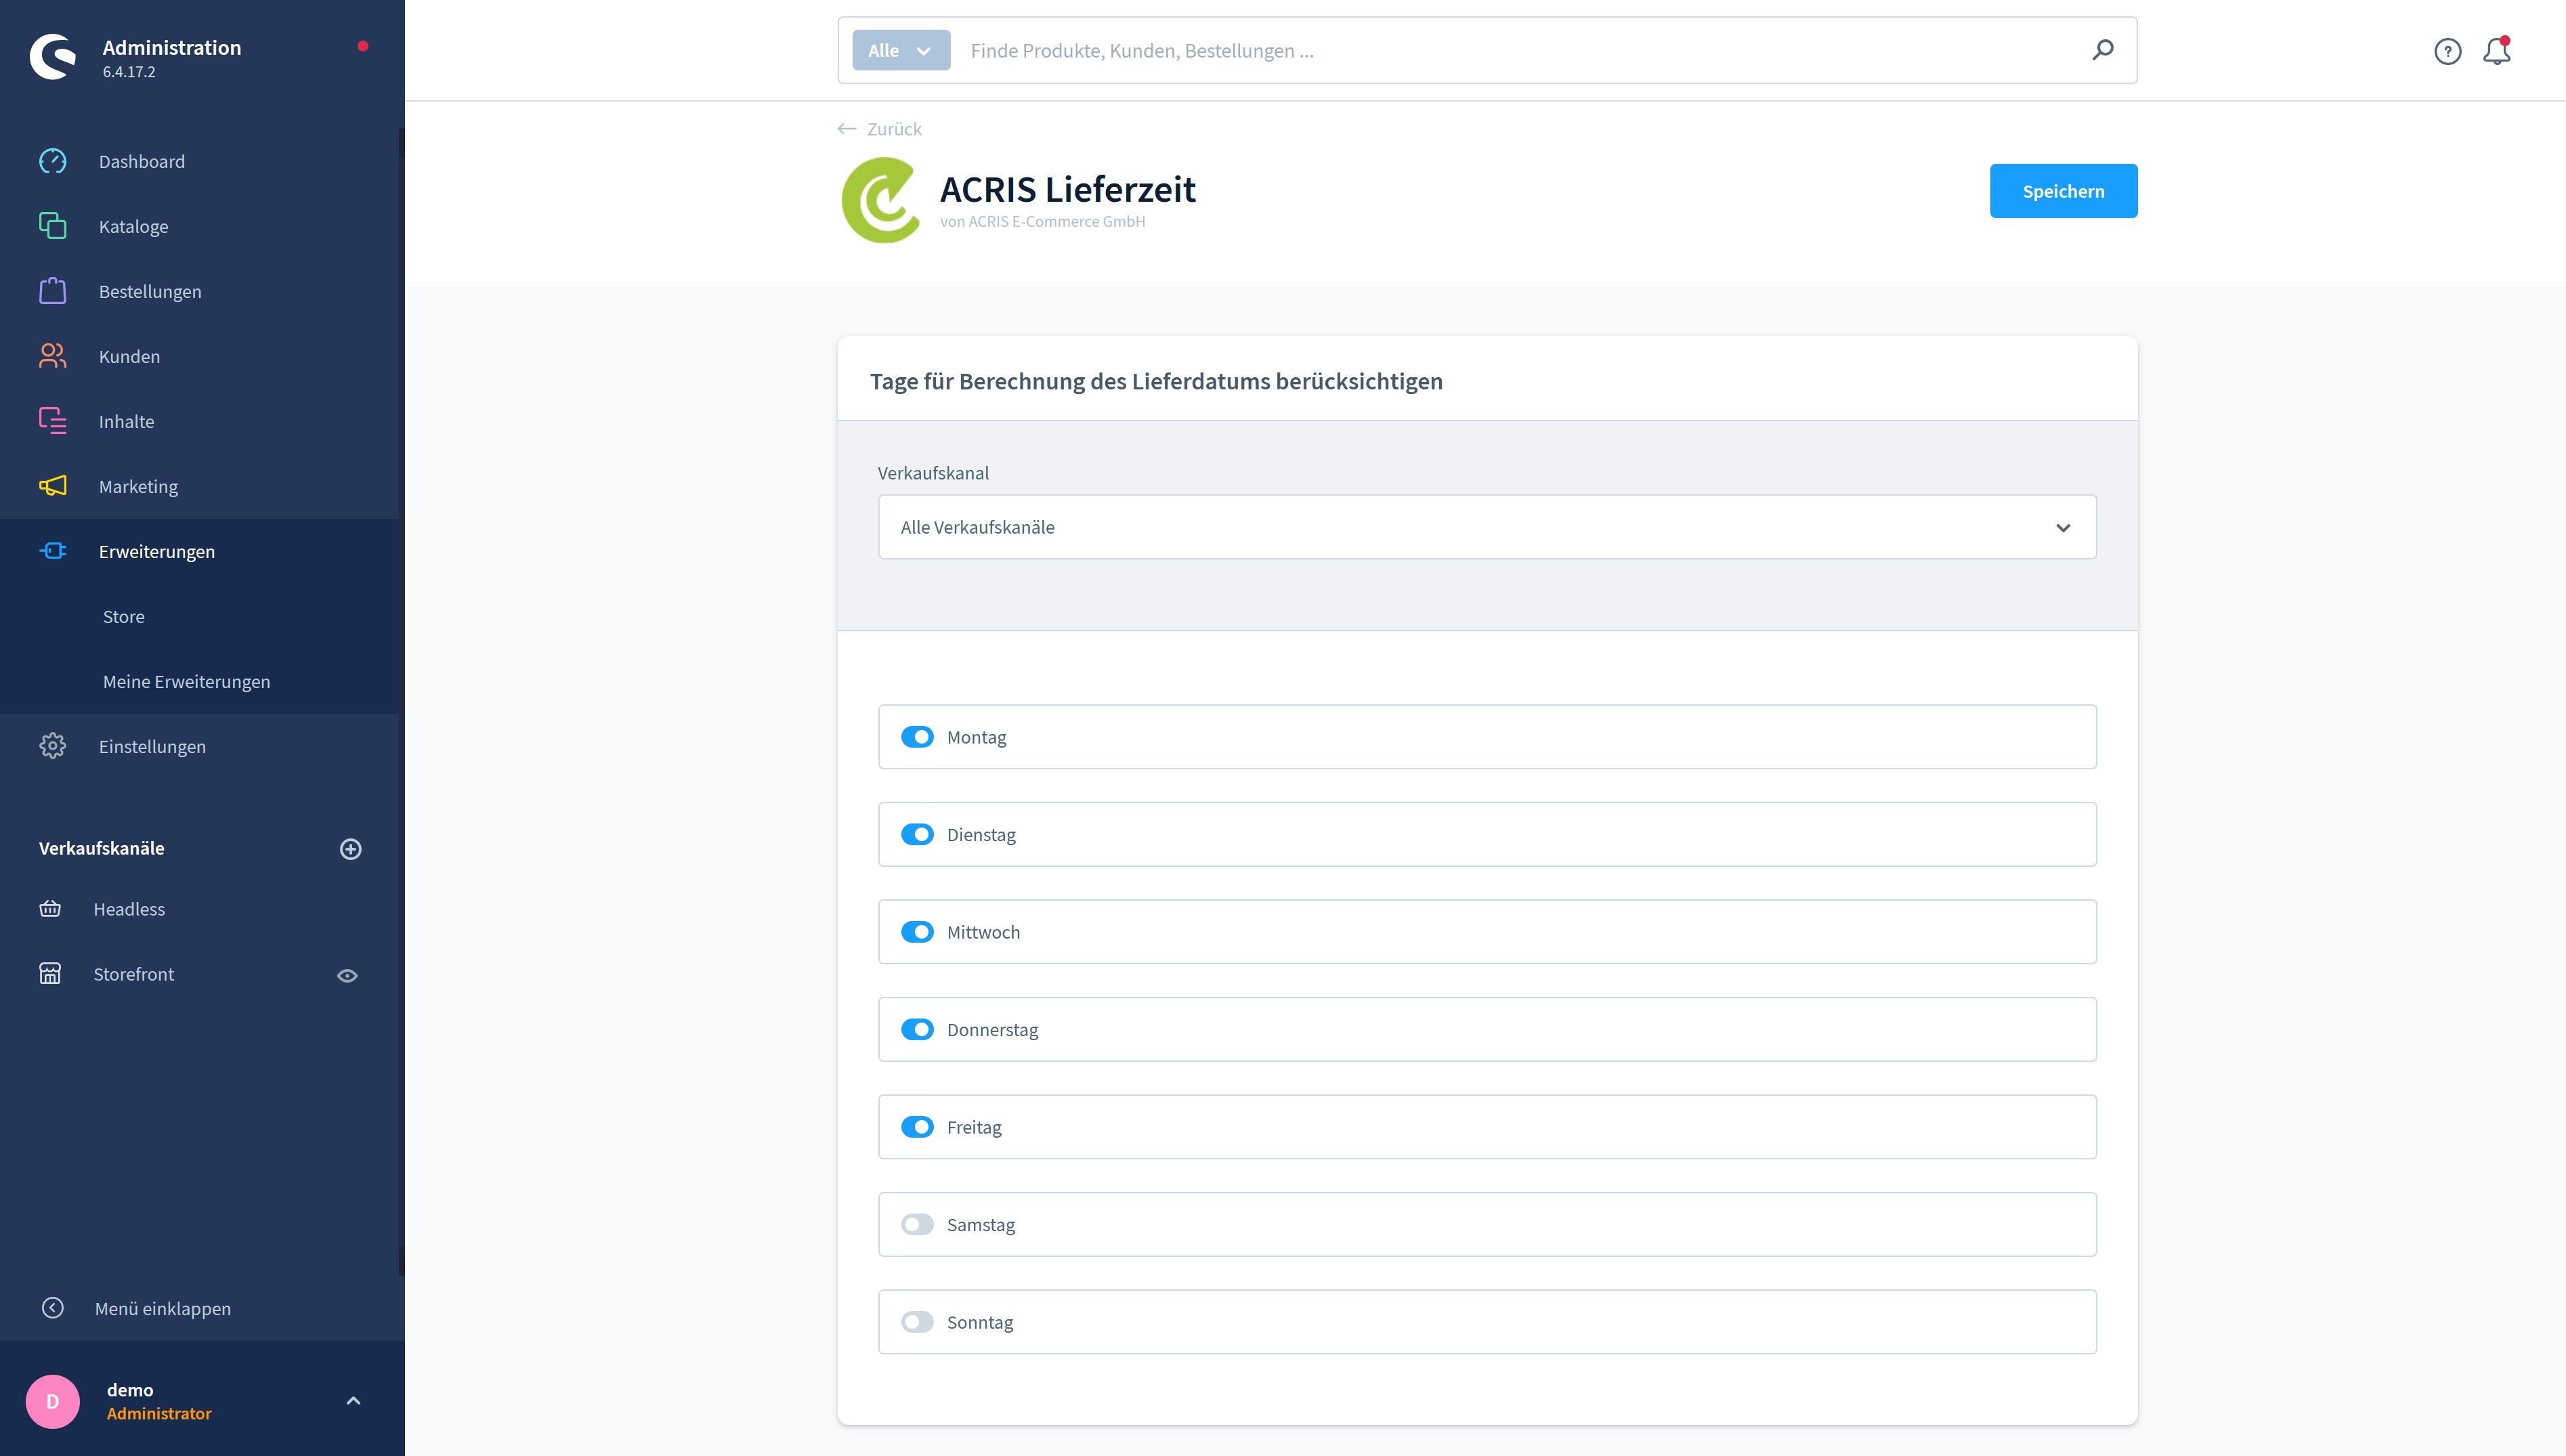
Task: Click the Dashboard gauge icon
Action: (52, 161)
